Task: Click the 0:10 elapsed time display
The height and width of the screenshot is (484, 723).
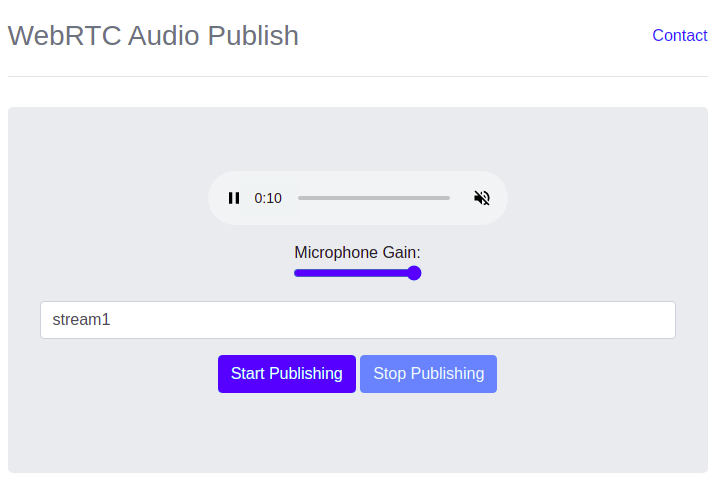Action: [268, 198]
